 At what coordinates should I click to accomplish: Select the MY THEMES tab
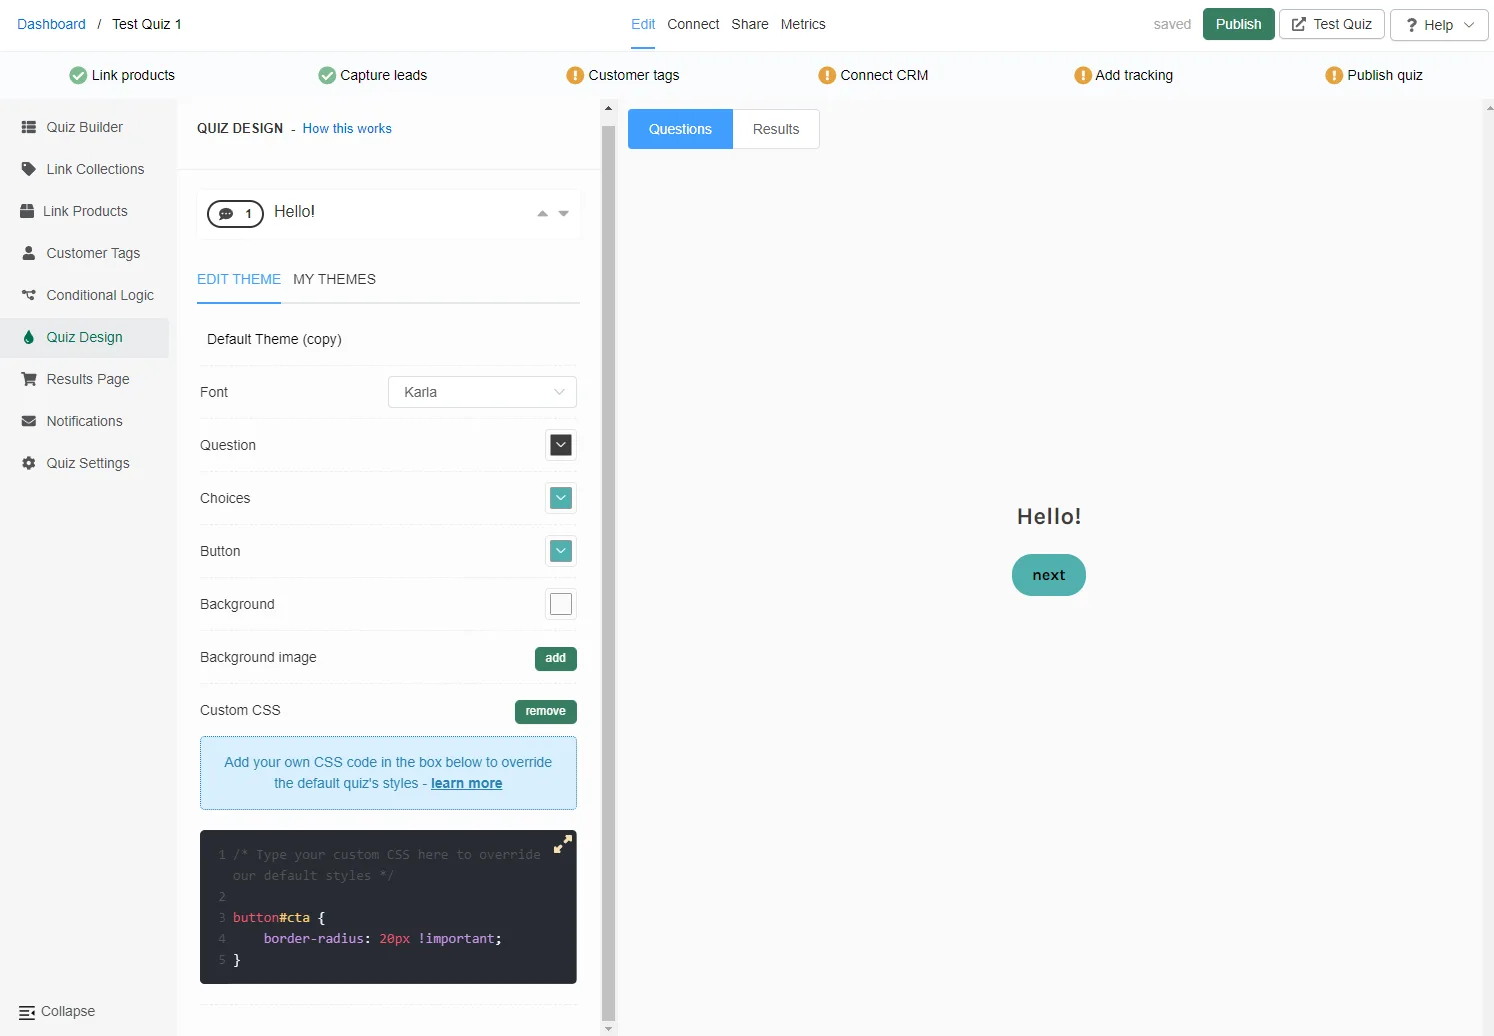(x=334, y=279)
